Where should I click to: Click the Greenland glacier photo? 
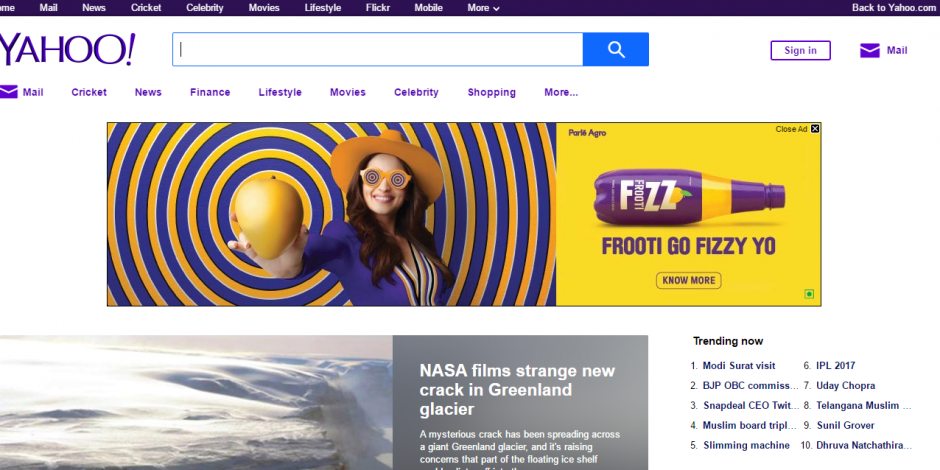coord(196,402)
